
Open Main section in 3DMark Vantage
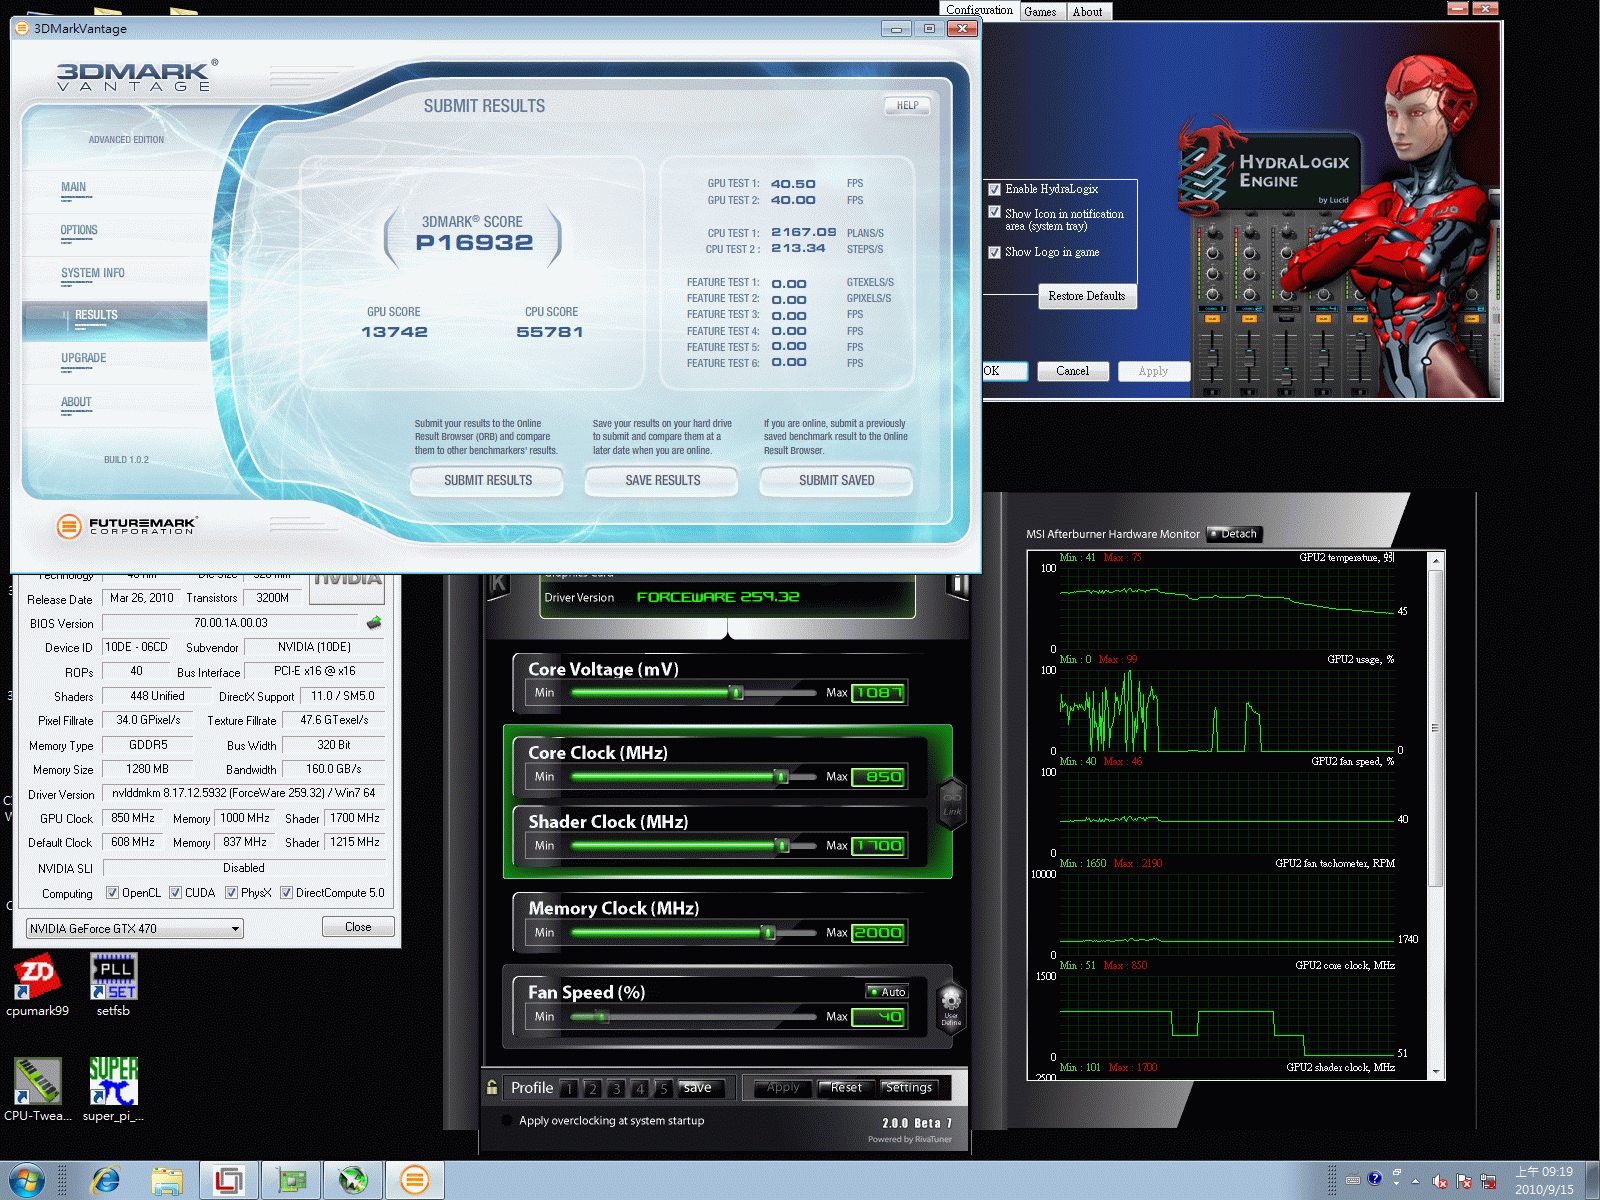coord(74,187)
